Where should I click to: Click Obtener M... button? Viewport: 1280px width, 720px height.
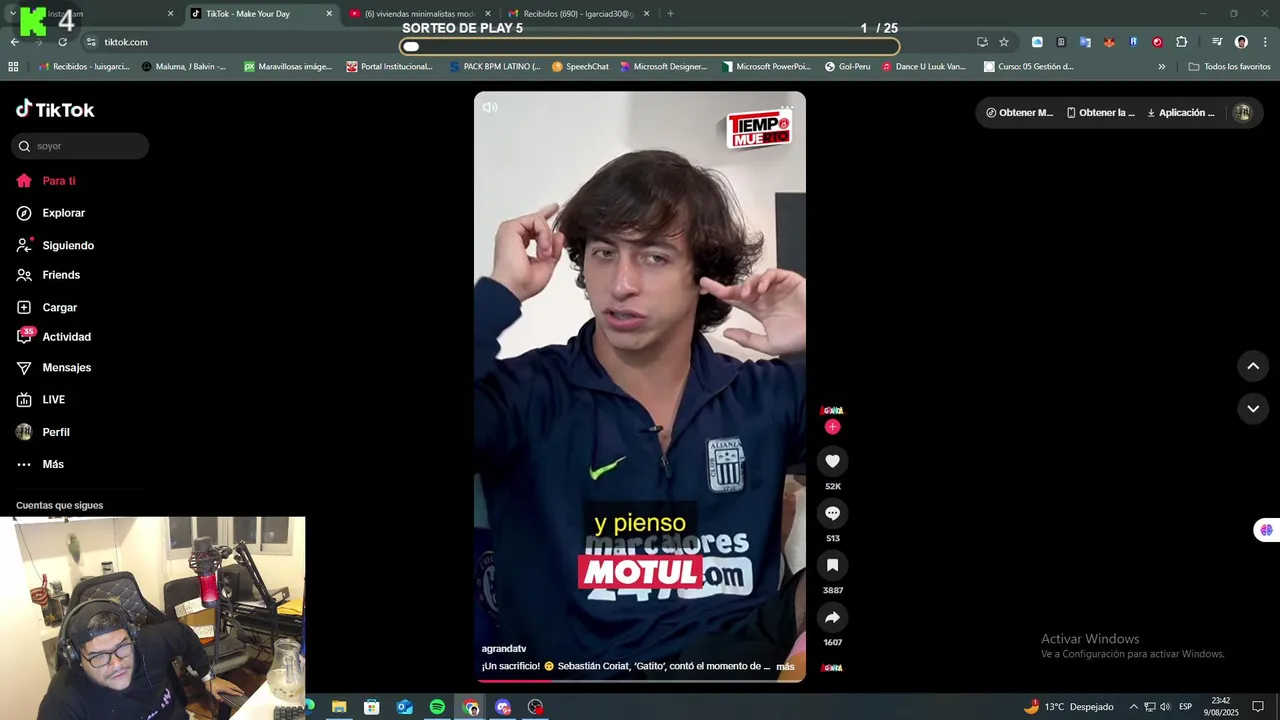tap(1020, 113)
